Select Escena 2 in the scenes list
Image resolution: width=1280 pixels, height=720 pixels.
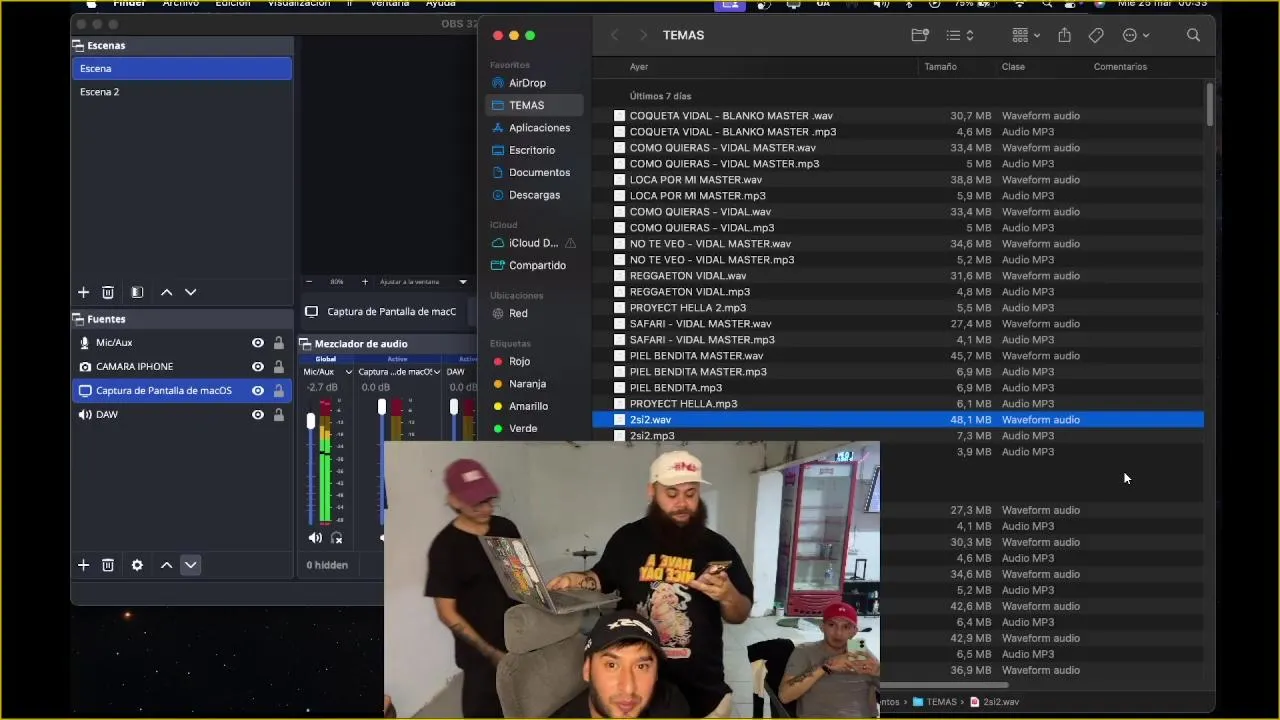coord(182,92)
